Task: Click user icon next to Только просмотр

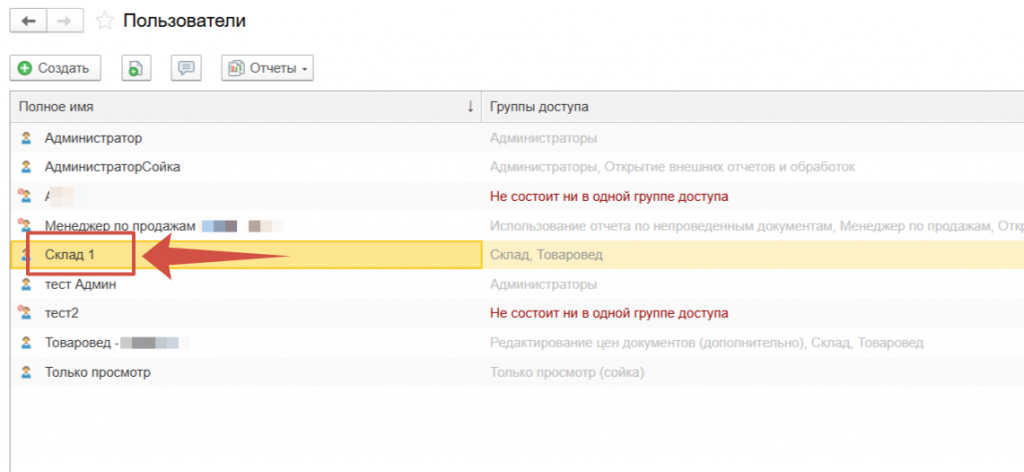Action: tap(26, 372)
